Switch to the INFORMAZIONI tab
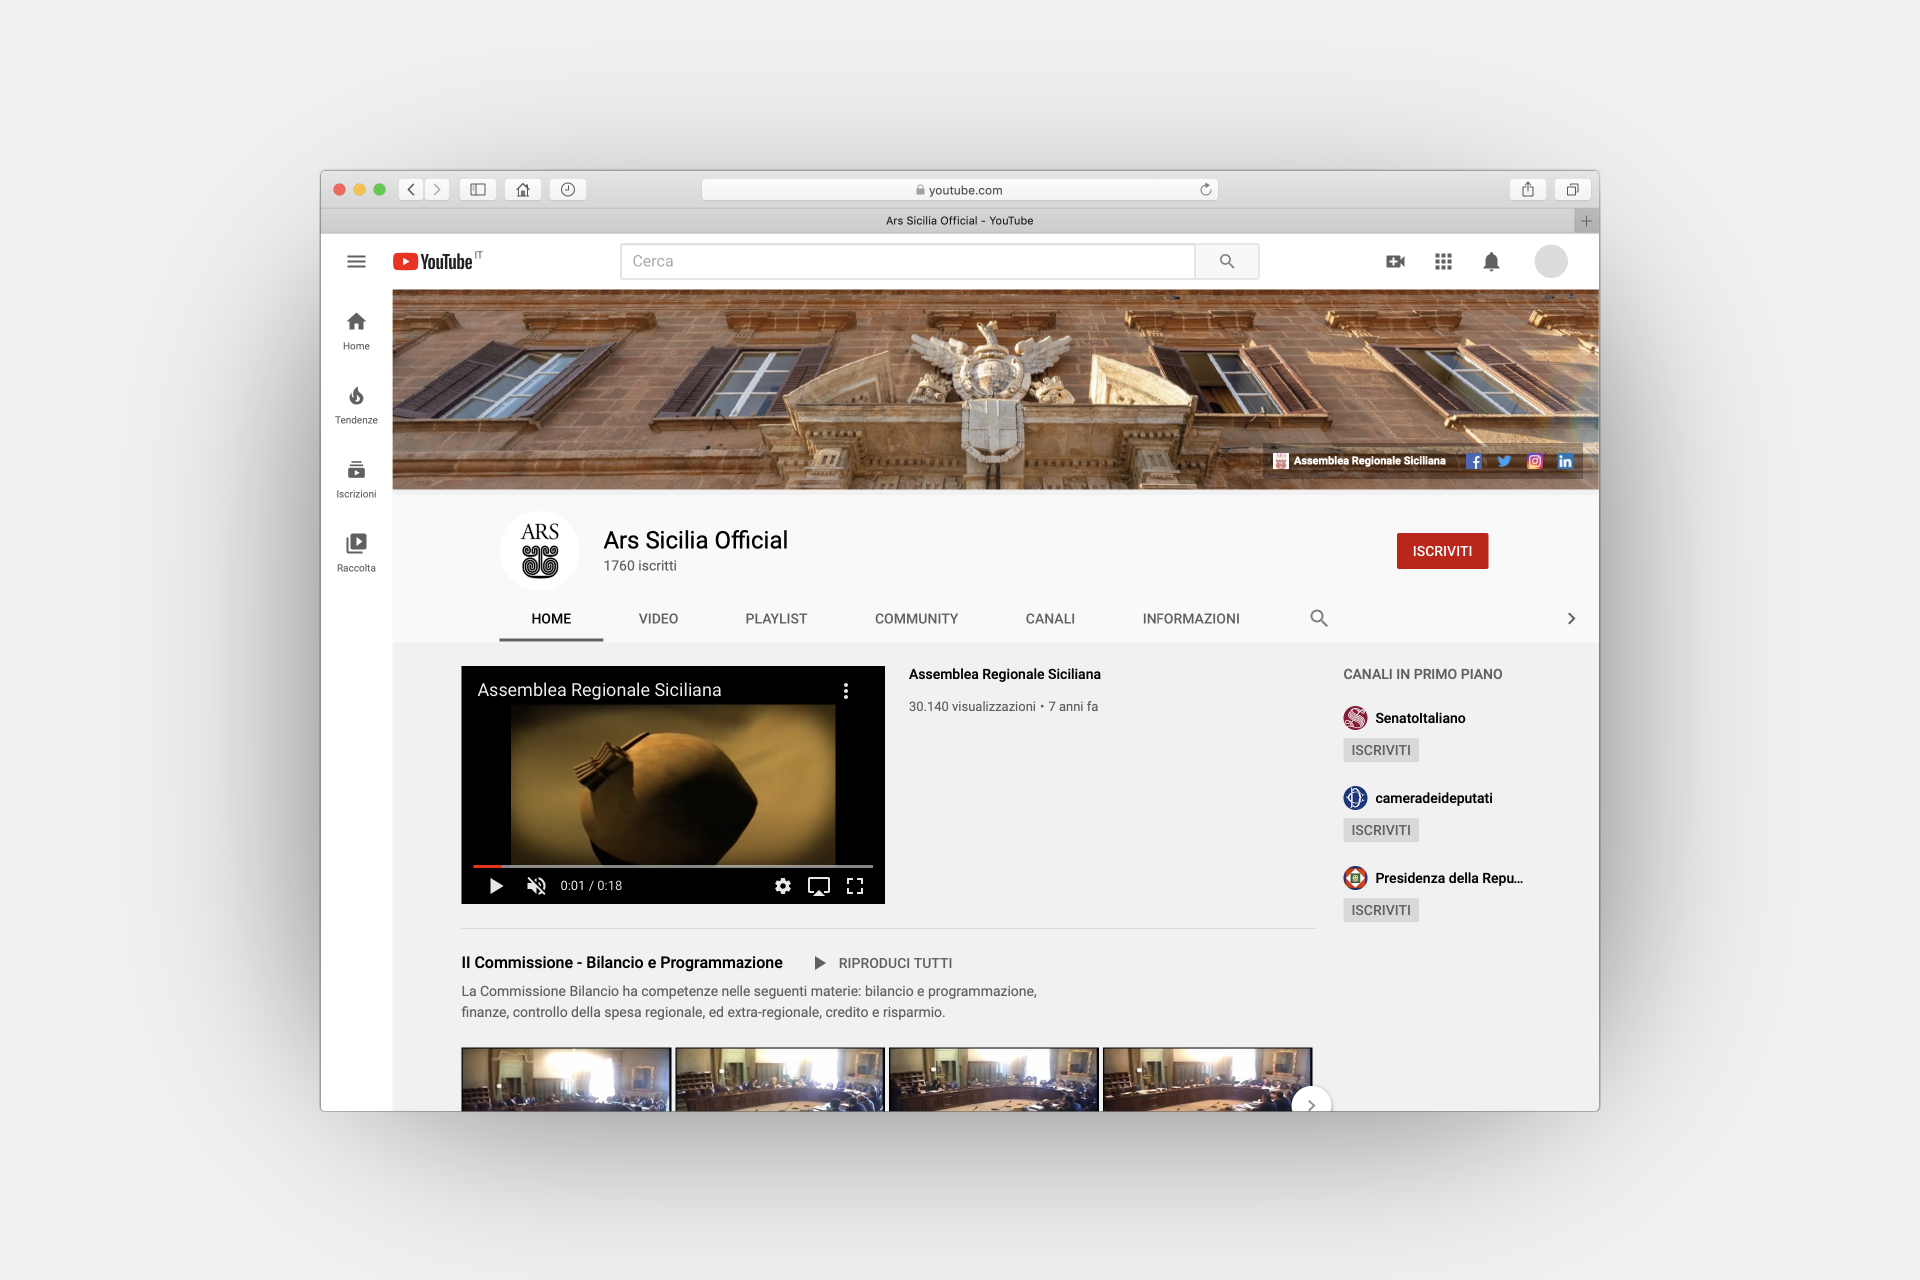Image resolution: width=1920 pixels, height=1280 pixels. [1191, 619]
